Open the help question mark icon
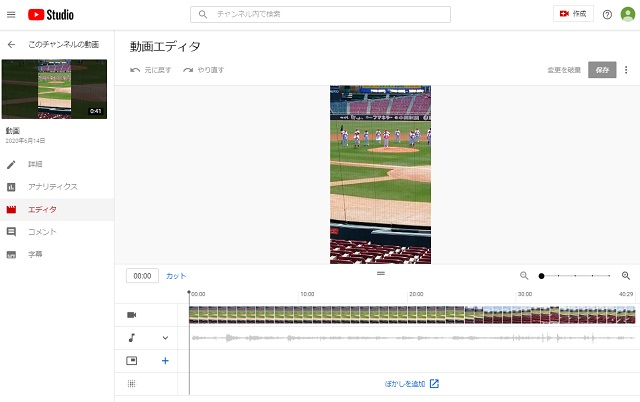Screen dimensions: 640x402 click(607, 15)
